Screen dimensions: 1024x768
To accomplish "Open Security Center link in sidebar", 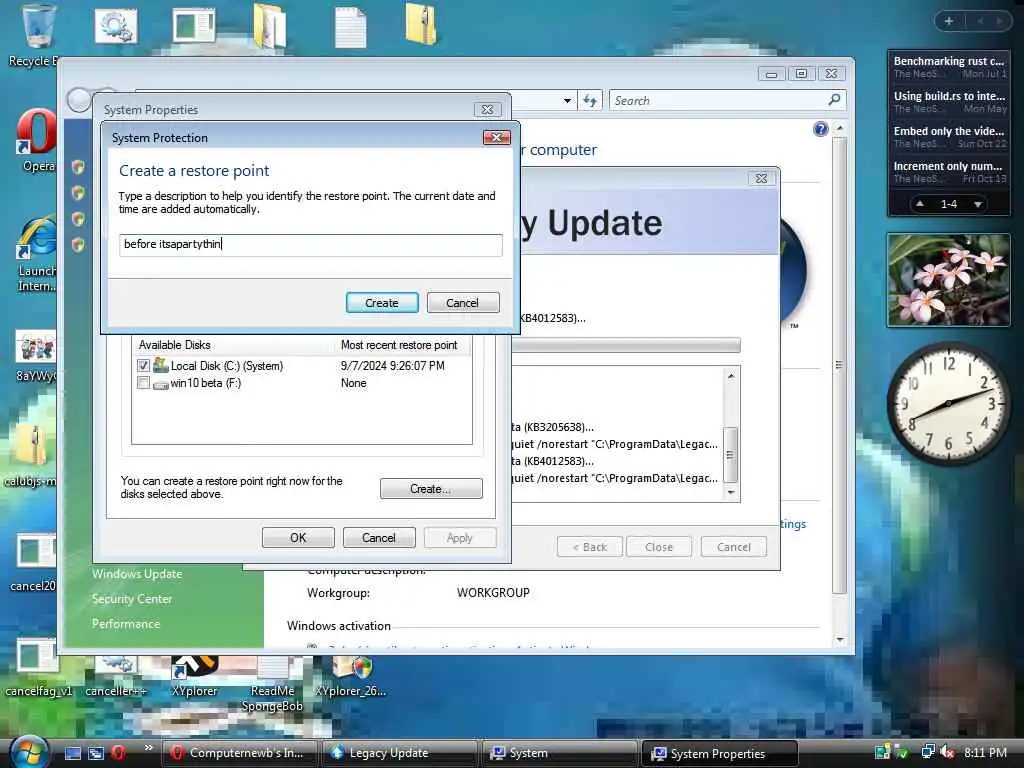I will [x=132, y=599].
